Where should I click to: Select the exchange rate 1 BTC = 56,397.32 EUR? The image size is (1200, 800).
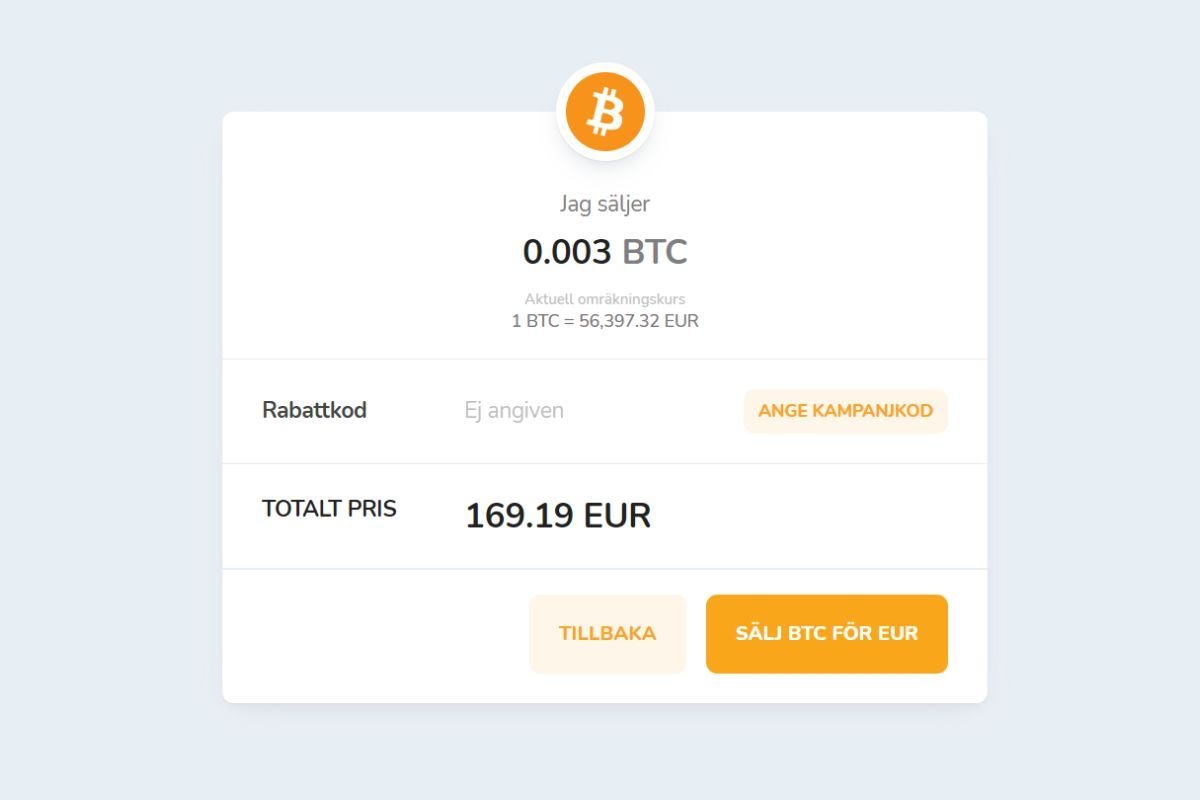coord(604,321)
